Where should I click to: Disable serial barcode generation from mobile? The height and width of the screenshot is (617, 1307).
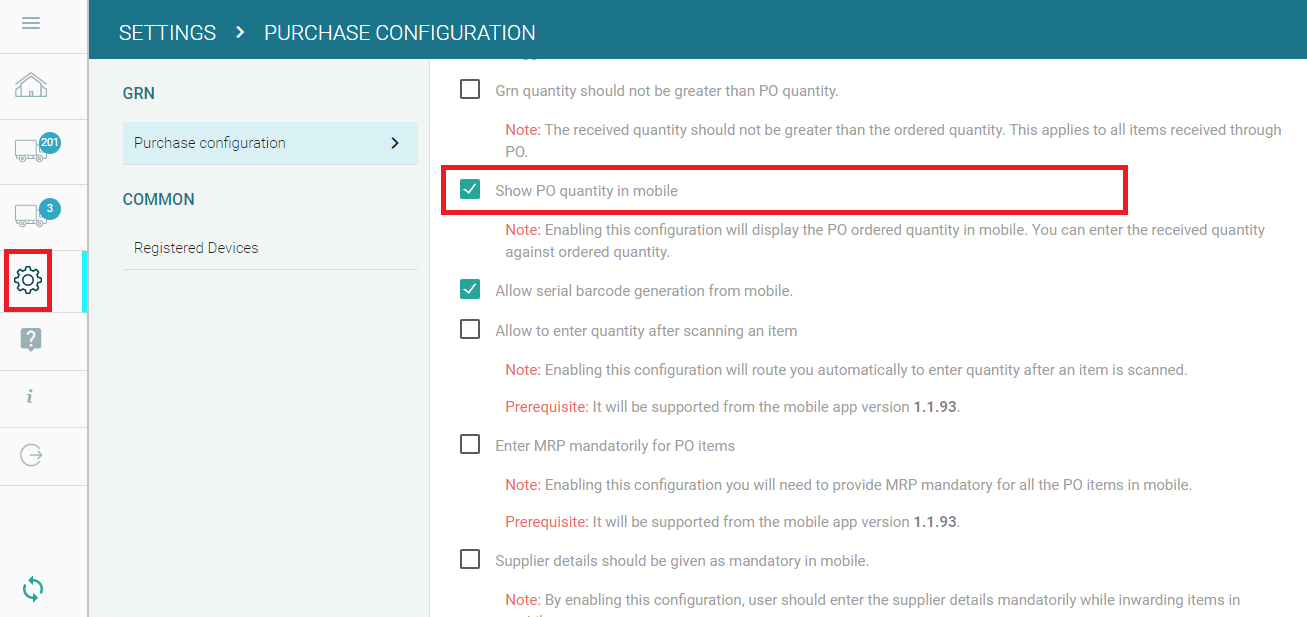click(x=470, y=290)
